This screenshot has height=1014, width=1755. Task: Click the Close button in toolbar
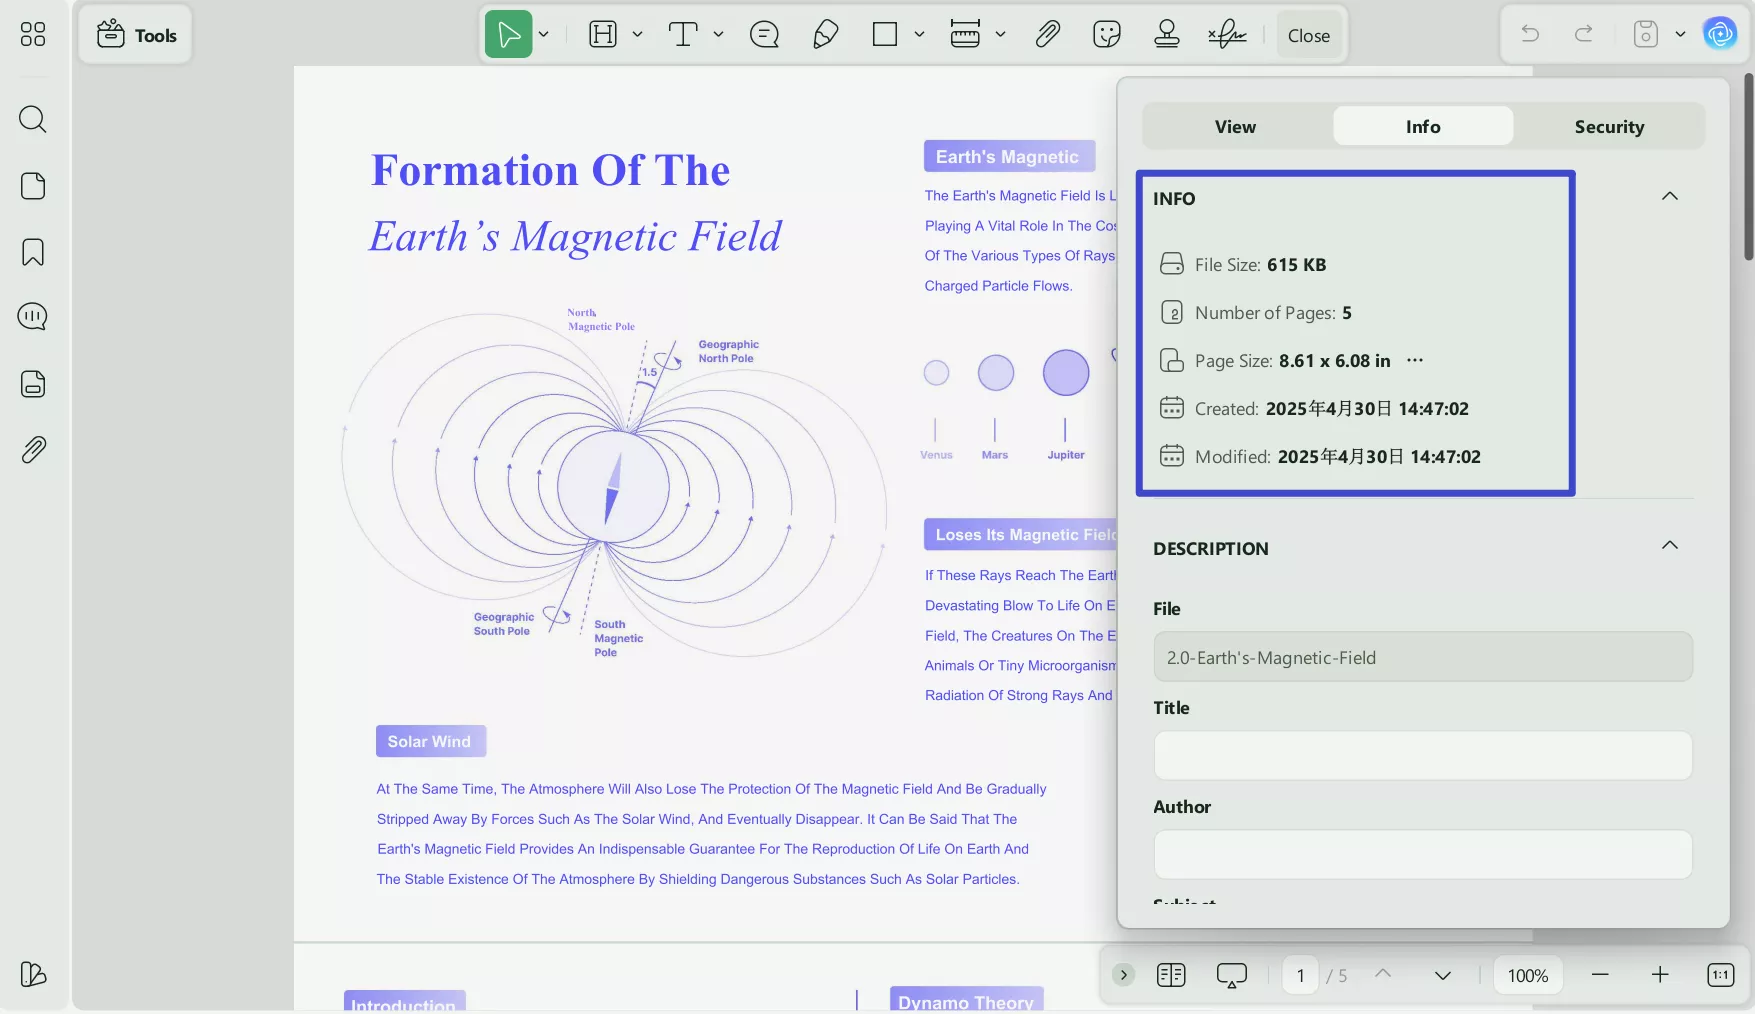tap(1308, 35)
